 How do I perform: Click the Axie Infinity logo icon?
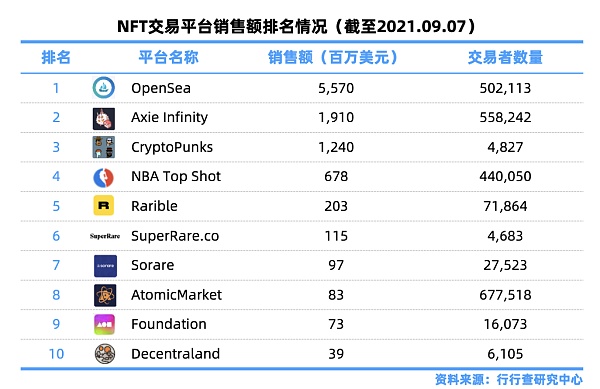click(x=104, y=119)
